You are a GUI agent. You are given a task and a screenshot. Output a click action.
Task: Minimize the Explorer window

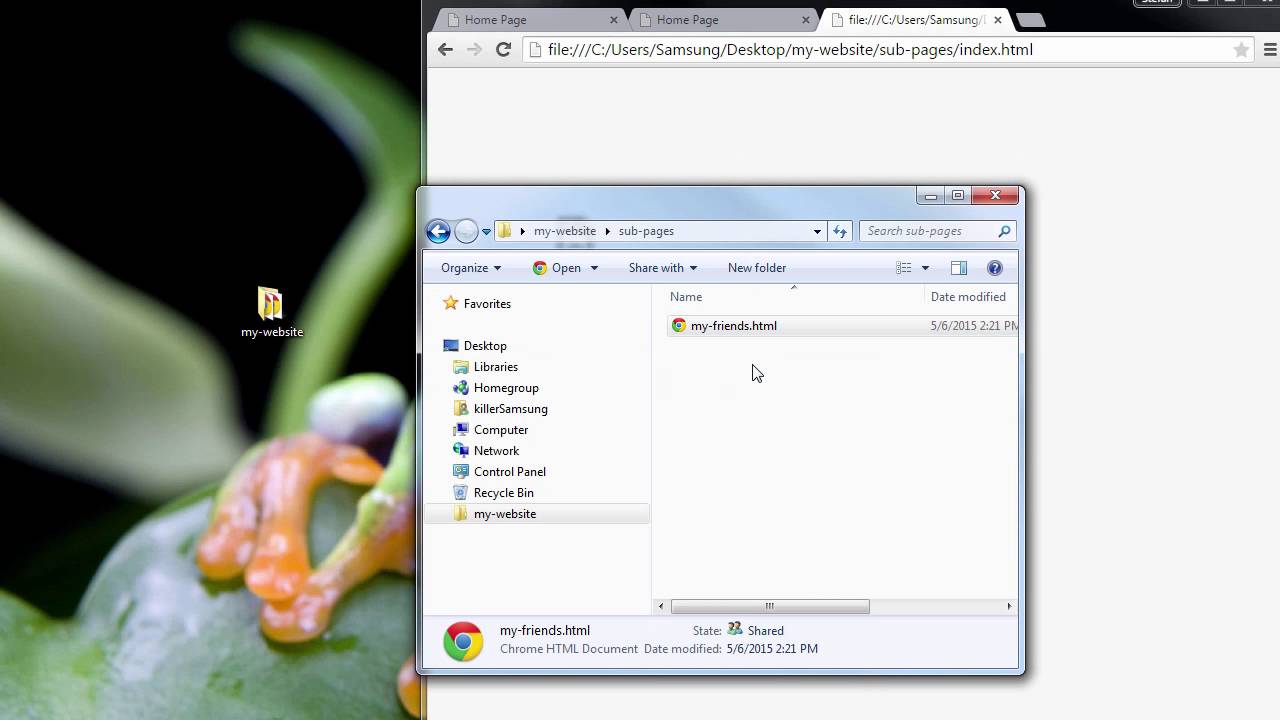tap(931, 196)
